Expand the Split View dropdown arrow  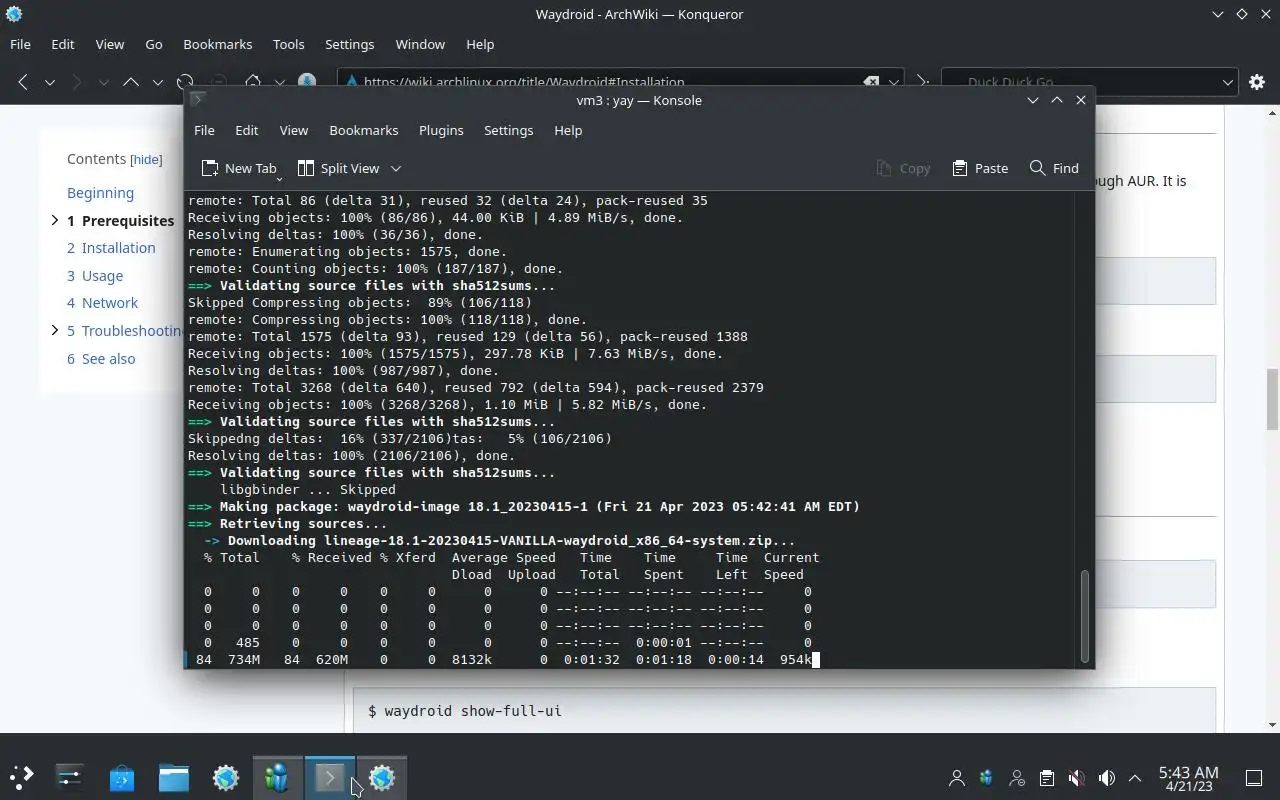(395, 168)
